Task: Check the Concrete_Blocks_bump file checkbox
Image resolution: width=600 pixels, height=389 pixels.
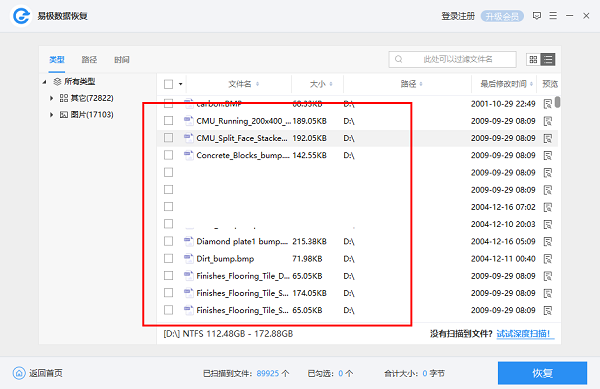Action: pos(168,155)
